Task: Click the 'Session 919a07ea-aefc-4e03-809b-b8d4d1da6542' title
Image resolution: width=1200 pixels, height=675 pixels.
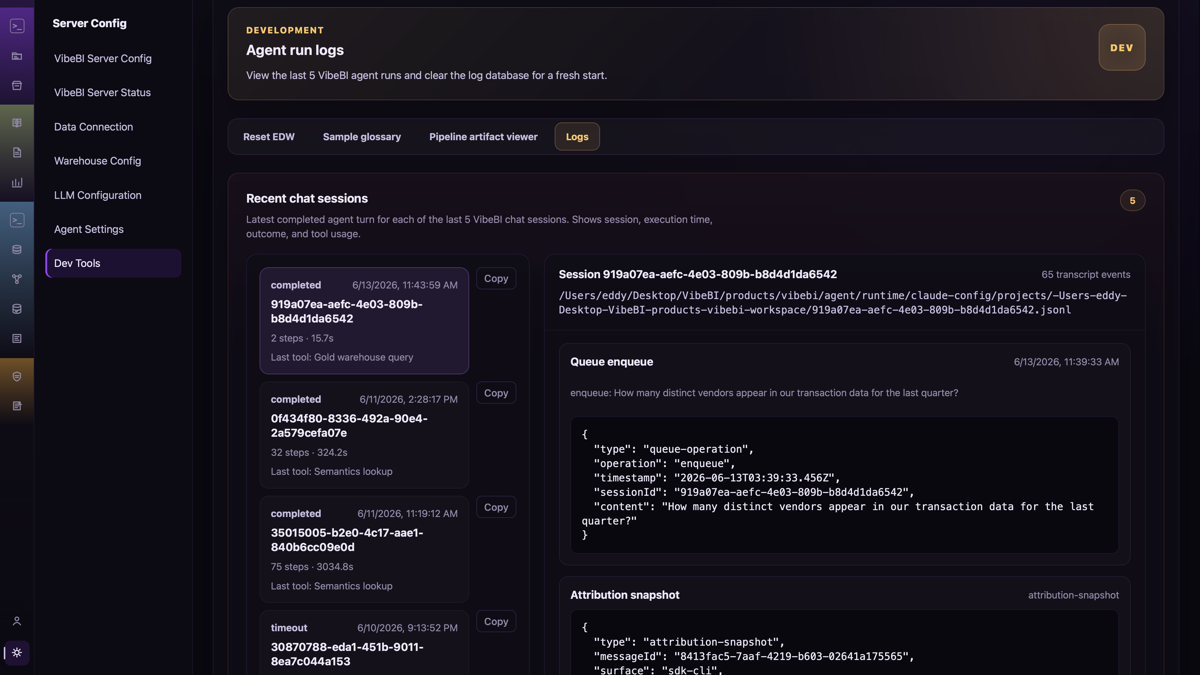Action: point(698,274)
